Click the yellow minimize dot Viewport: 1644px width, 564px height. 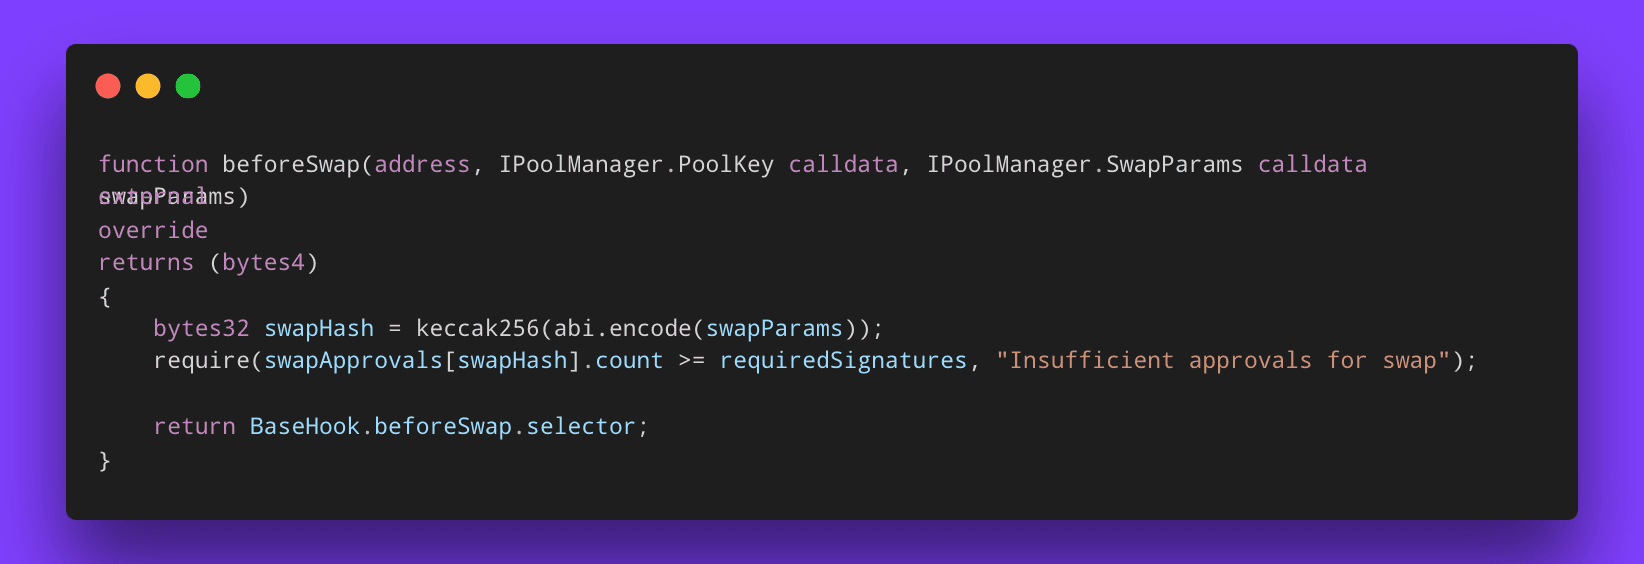coord(148,87)
